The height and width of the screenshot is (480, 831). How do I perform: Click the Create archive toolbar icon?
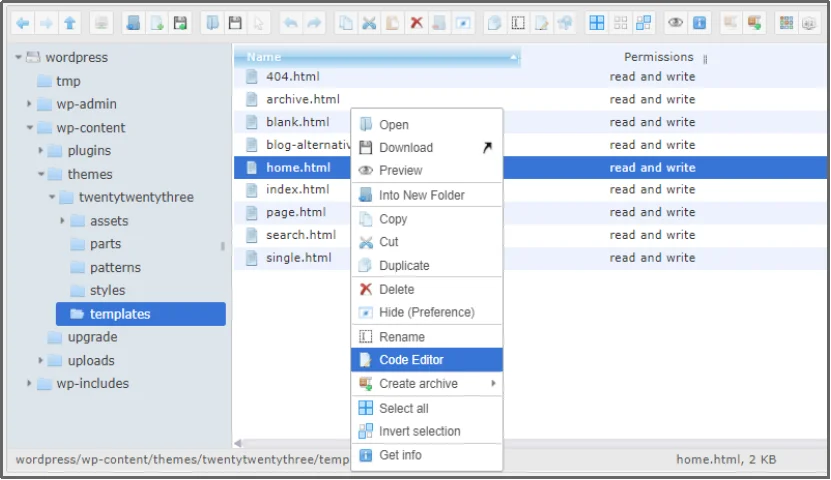point(754,23)
